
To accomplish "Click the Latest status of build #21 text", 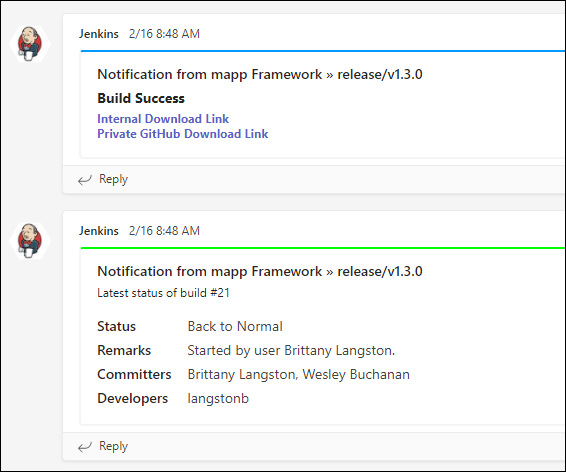I will (163, 293).
